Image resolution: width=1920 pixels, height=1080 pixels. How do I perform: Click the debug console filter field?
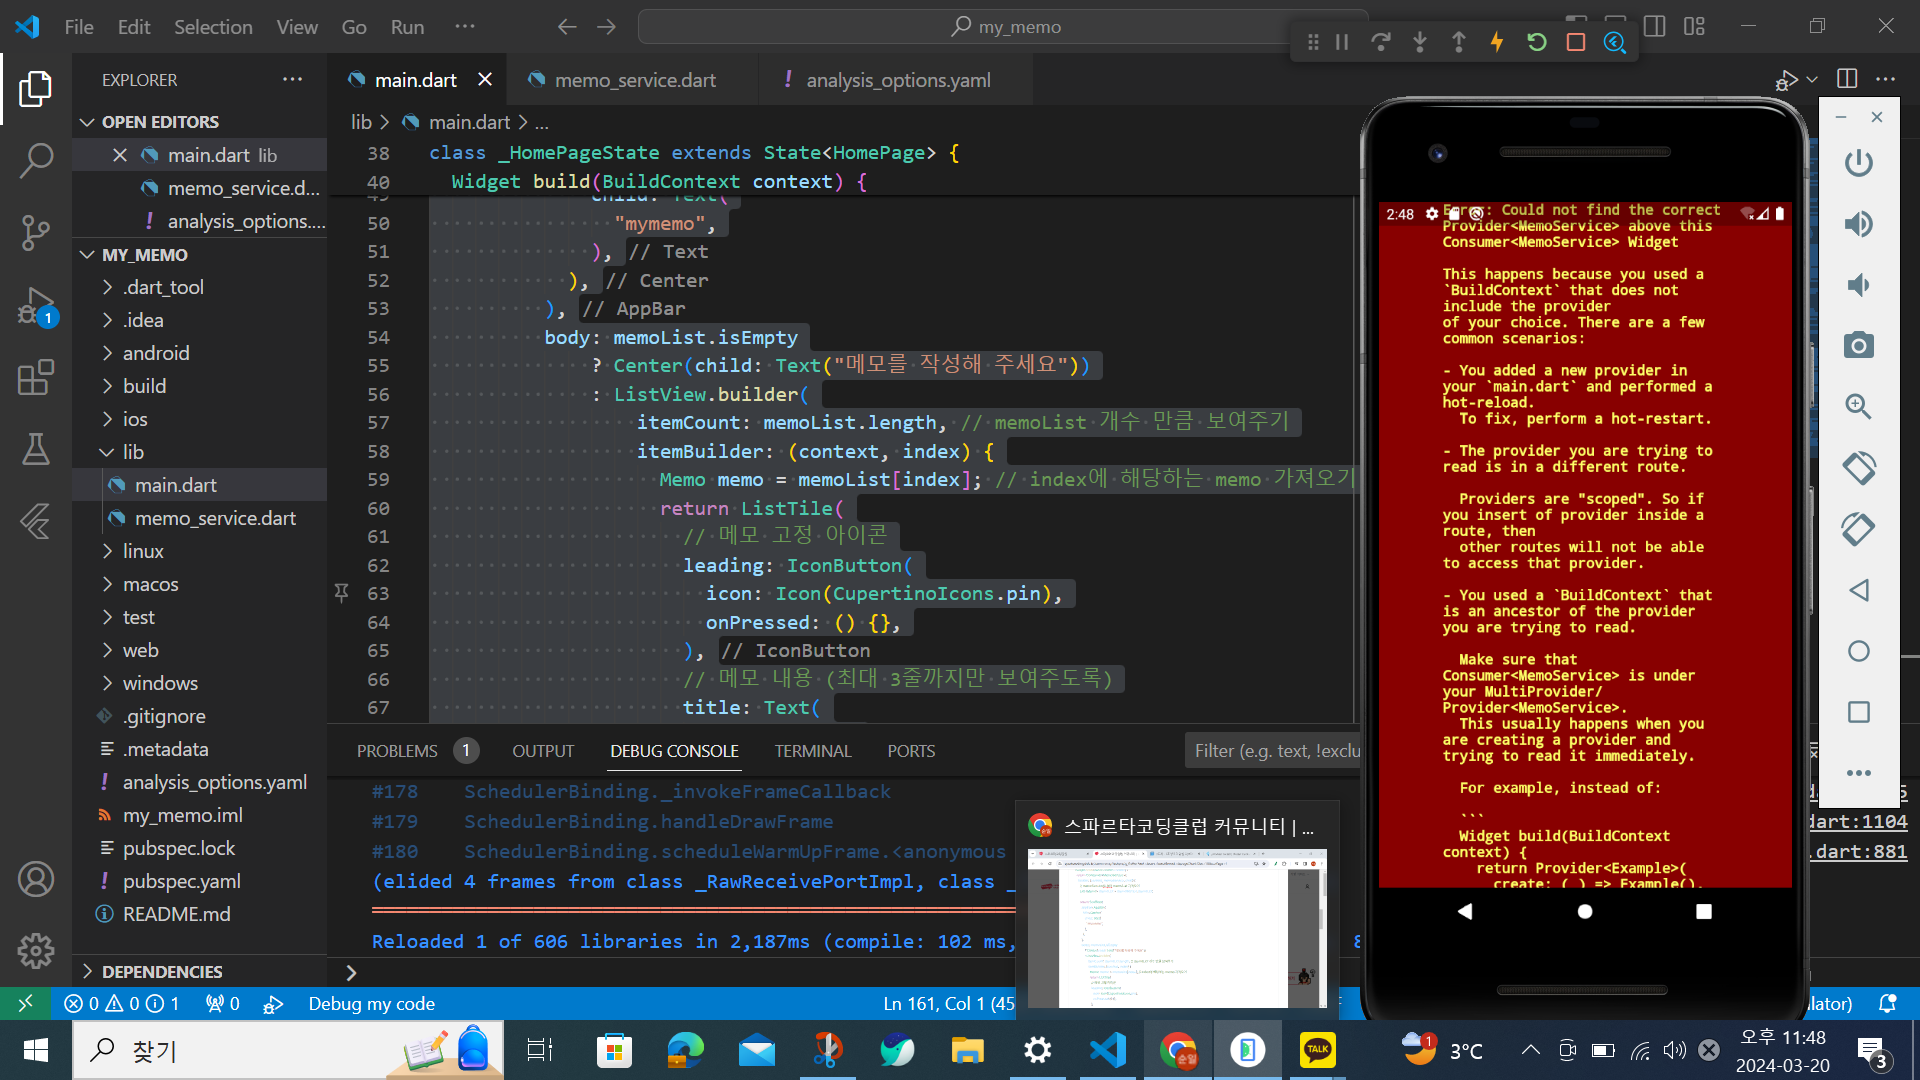[1273, 751]
